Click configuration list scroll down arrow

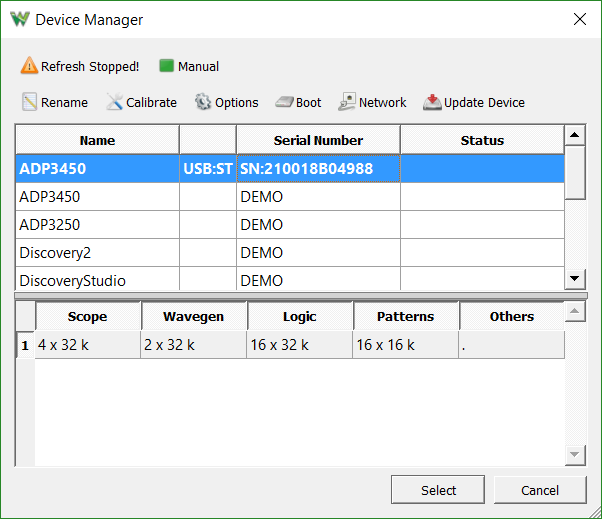pos(575,455)
